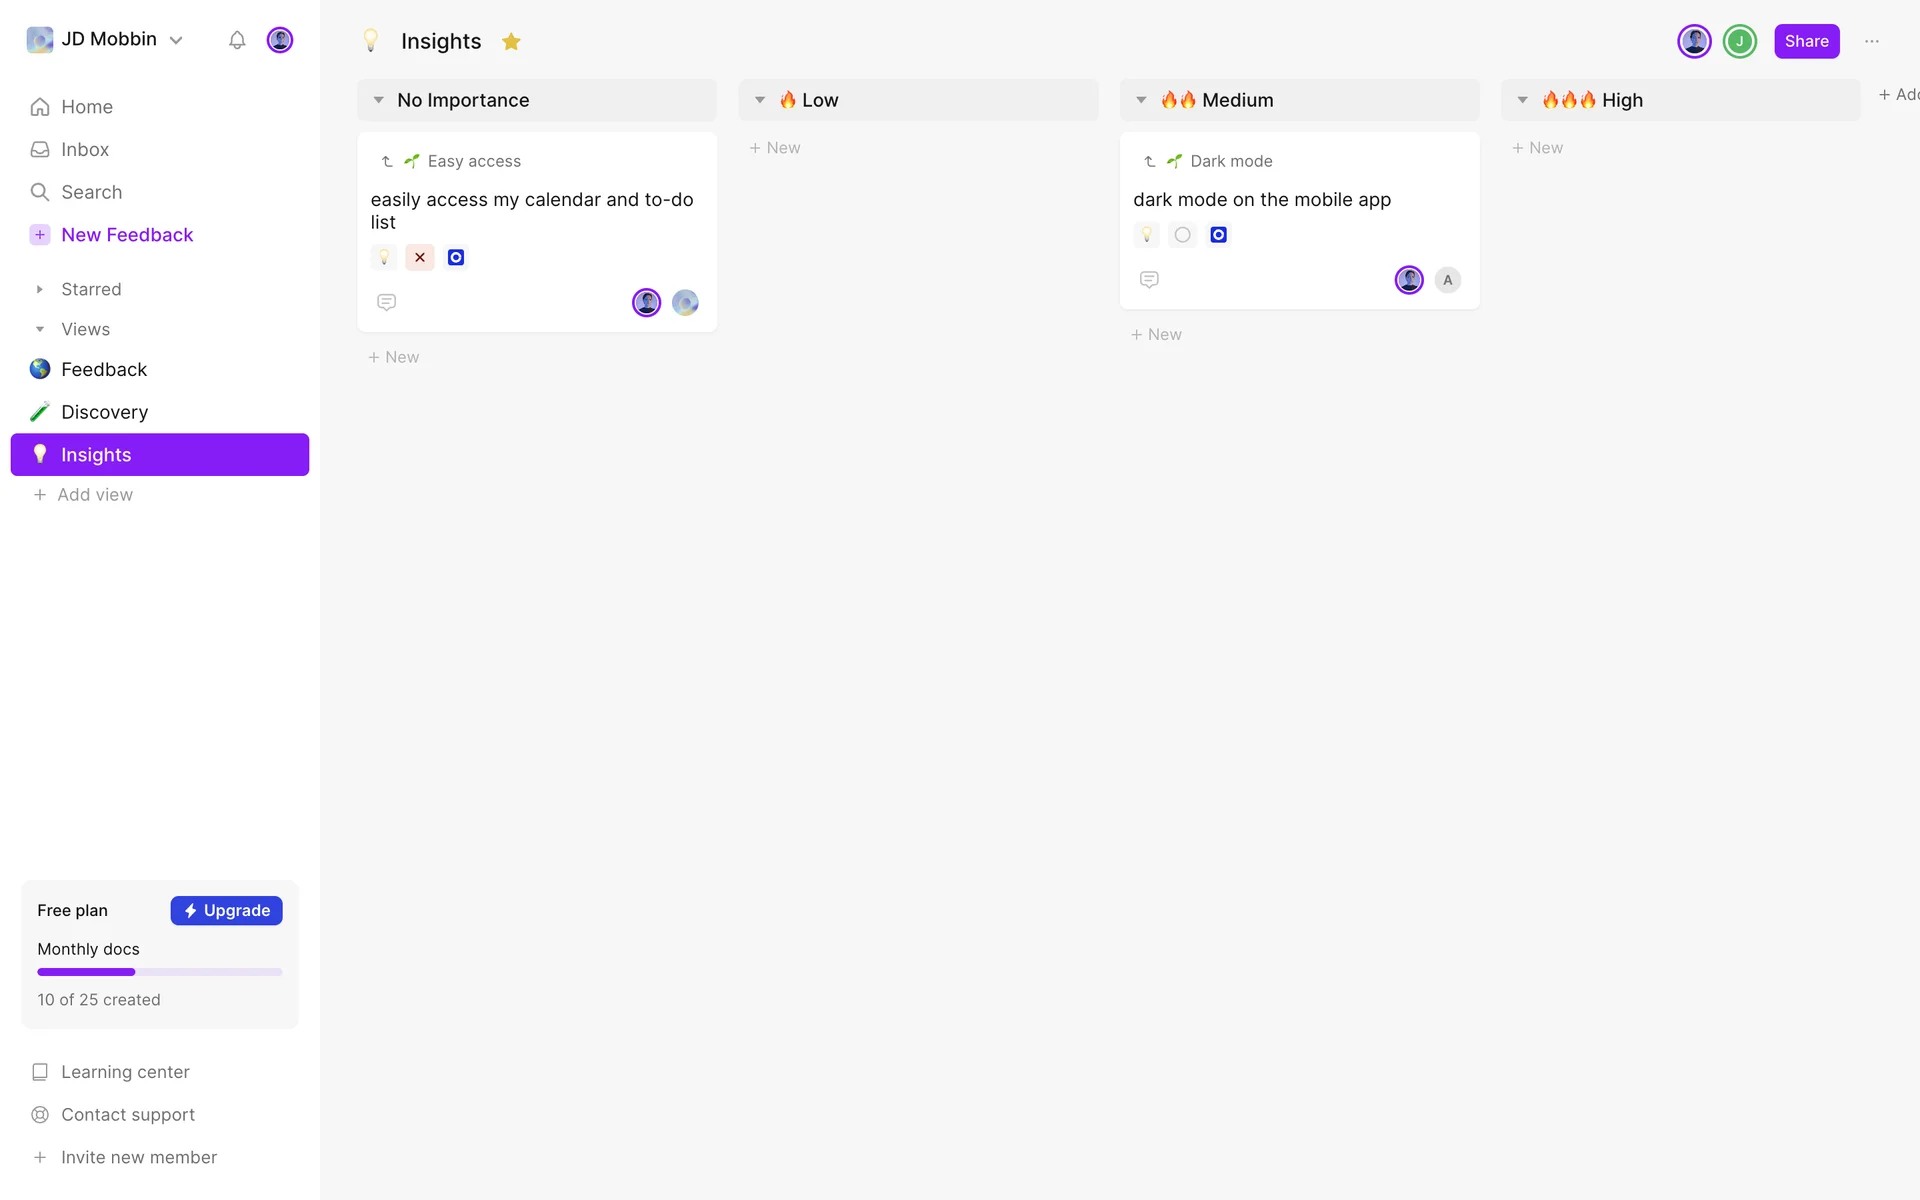The width and height of the screenshot is (1920, 1200).
Task: Open the notifications bell
Action: coord(237,40)
